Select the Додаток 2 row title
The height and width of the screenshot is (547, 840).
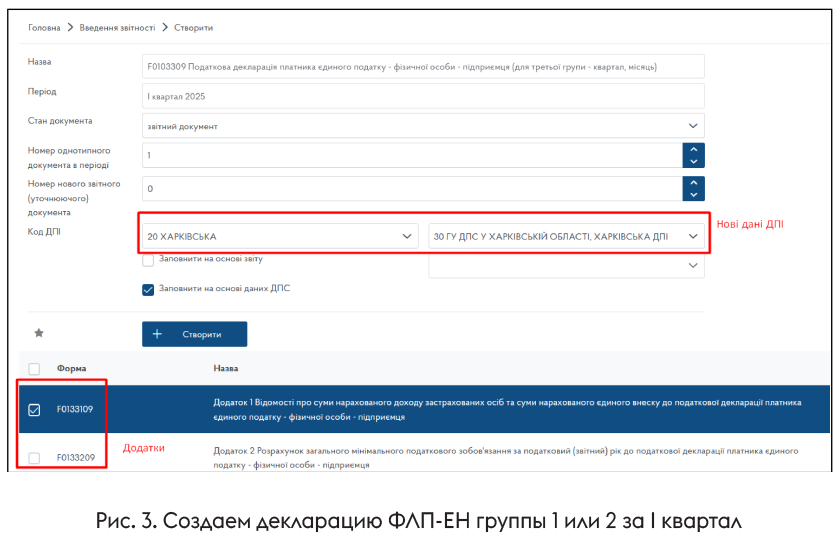[505, 458]
